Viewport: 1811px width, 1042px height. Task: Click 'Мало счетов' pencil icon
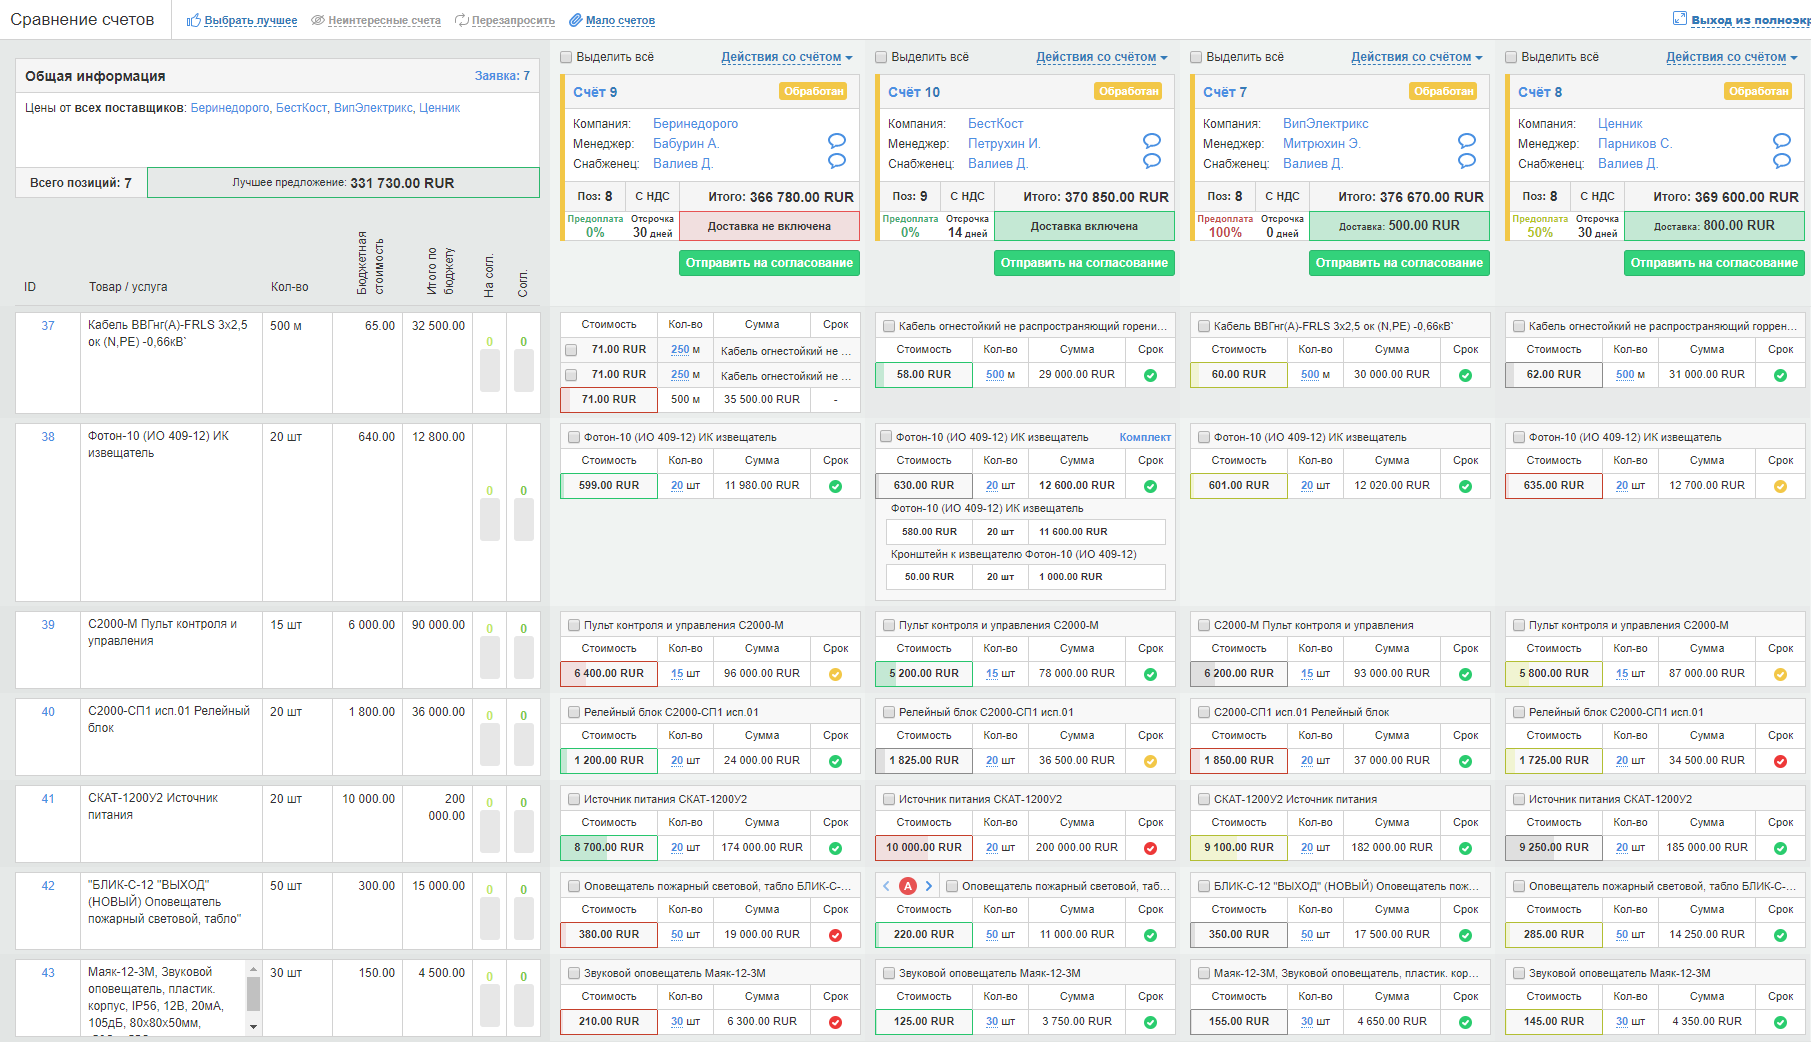(576, 20)
